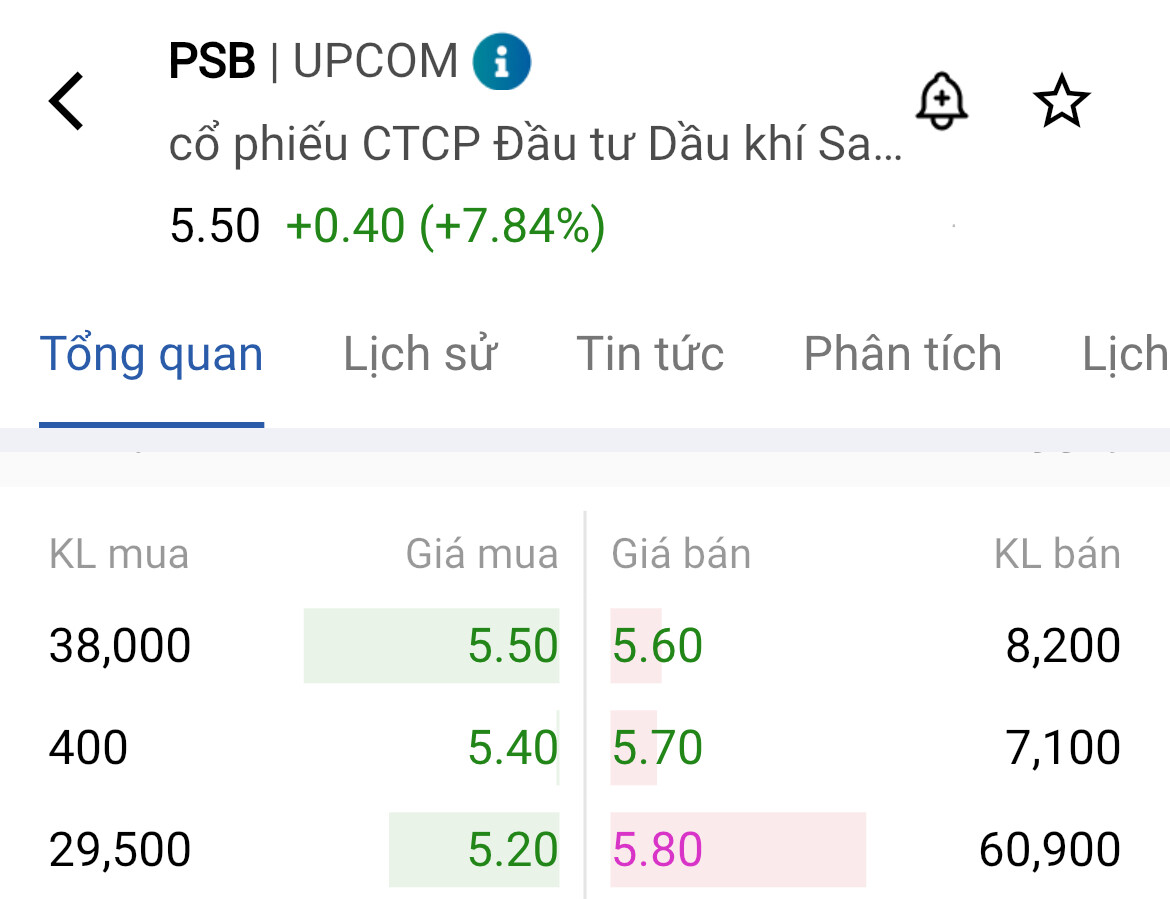Select ask price 5.70
The width and height of the screenshot is (1170, 899).
pyautogui.click(x=657, y=748)
